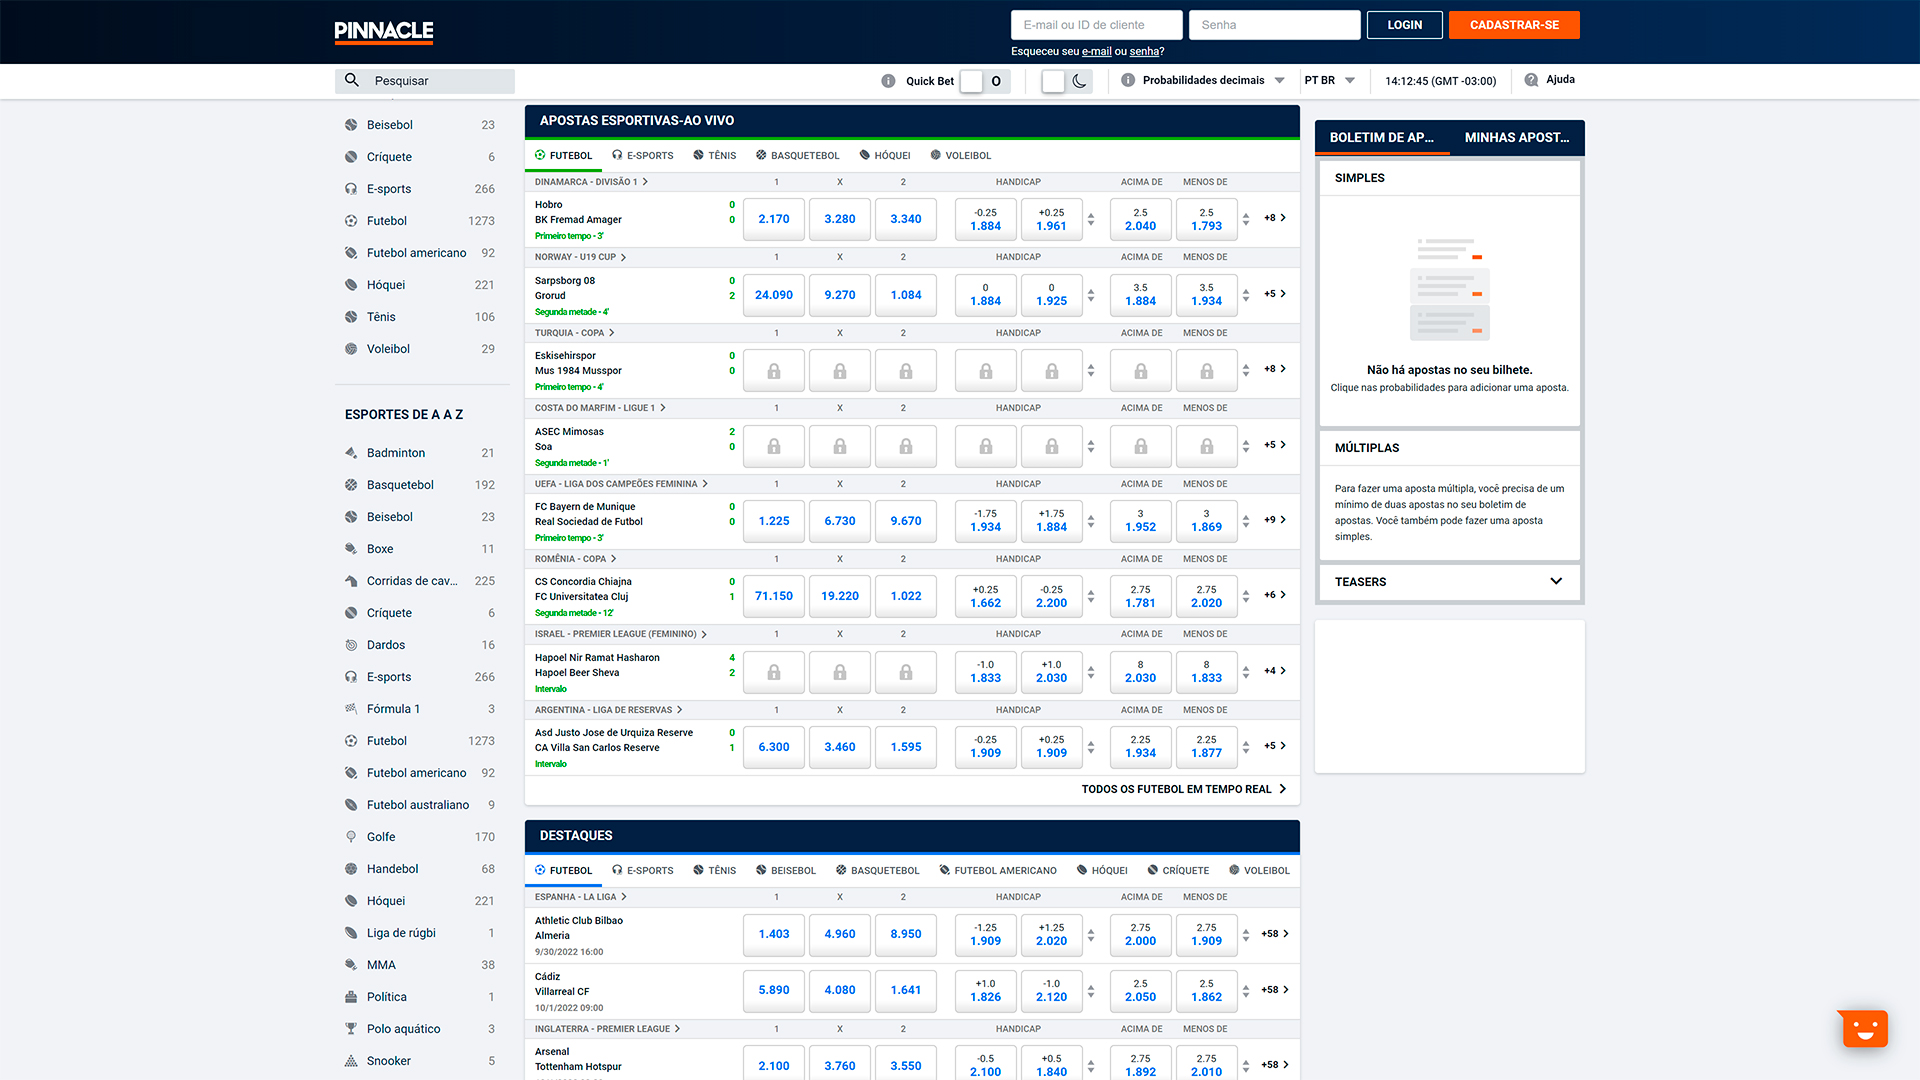Toggle the Quick Bet switch
The width and height of the screenshot is (1920, 1080).
click(x=984, y=81)
